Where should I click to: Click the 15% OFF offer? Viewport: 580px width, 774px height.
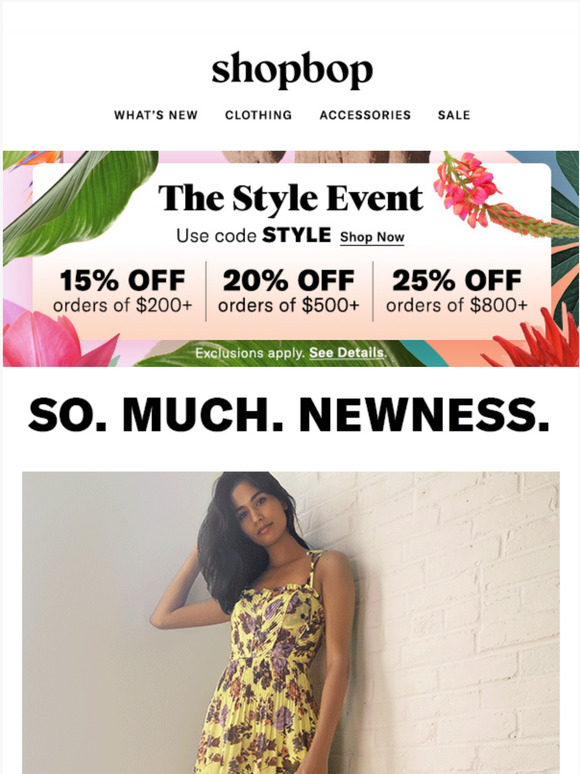pos(122,291)
